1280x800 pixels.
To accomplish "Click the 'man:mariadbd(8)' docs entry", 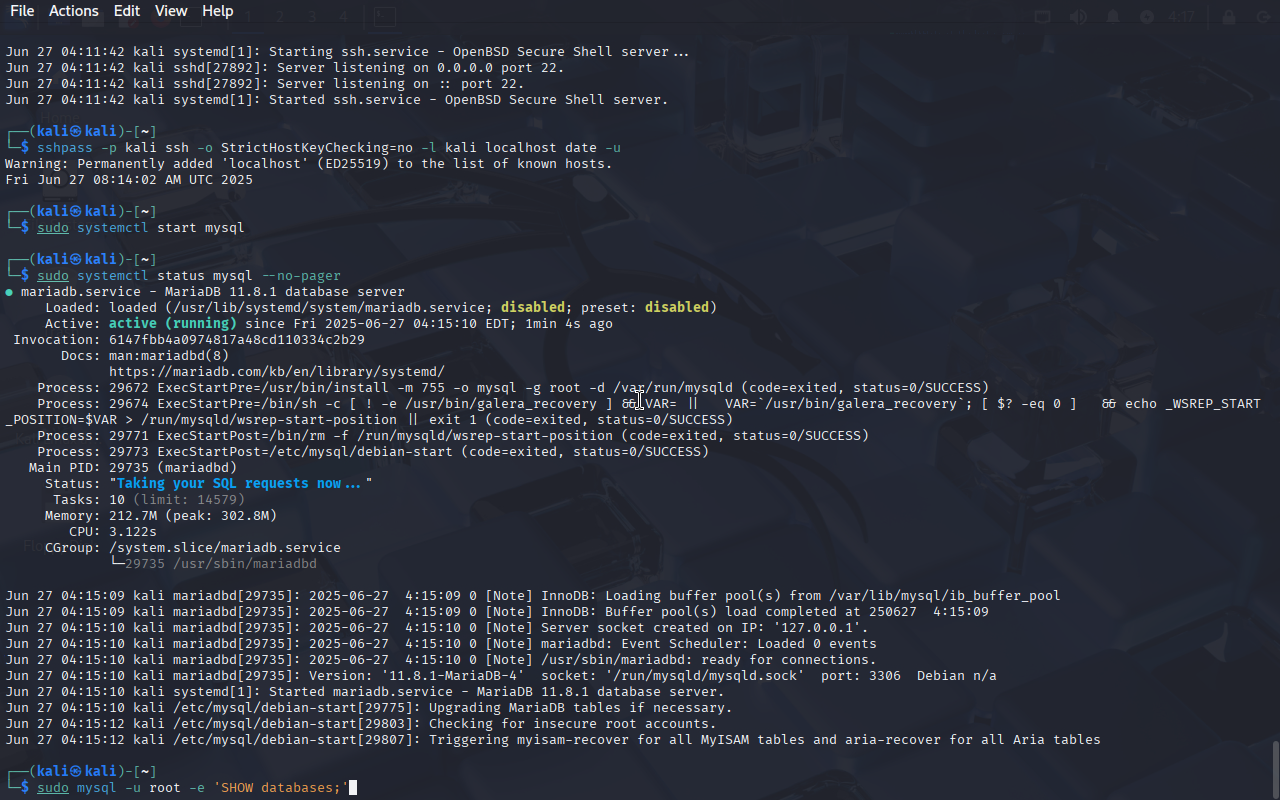I will tap(169, 356).
